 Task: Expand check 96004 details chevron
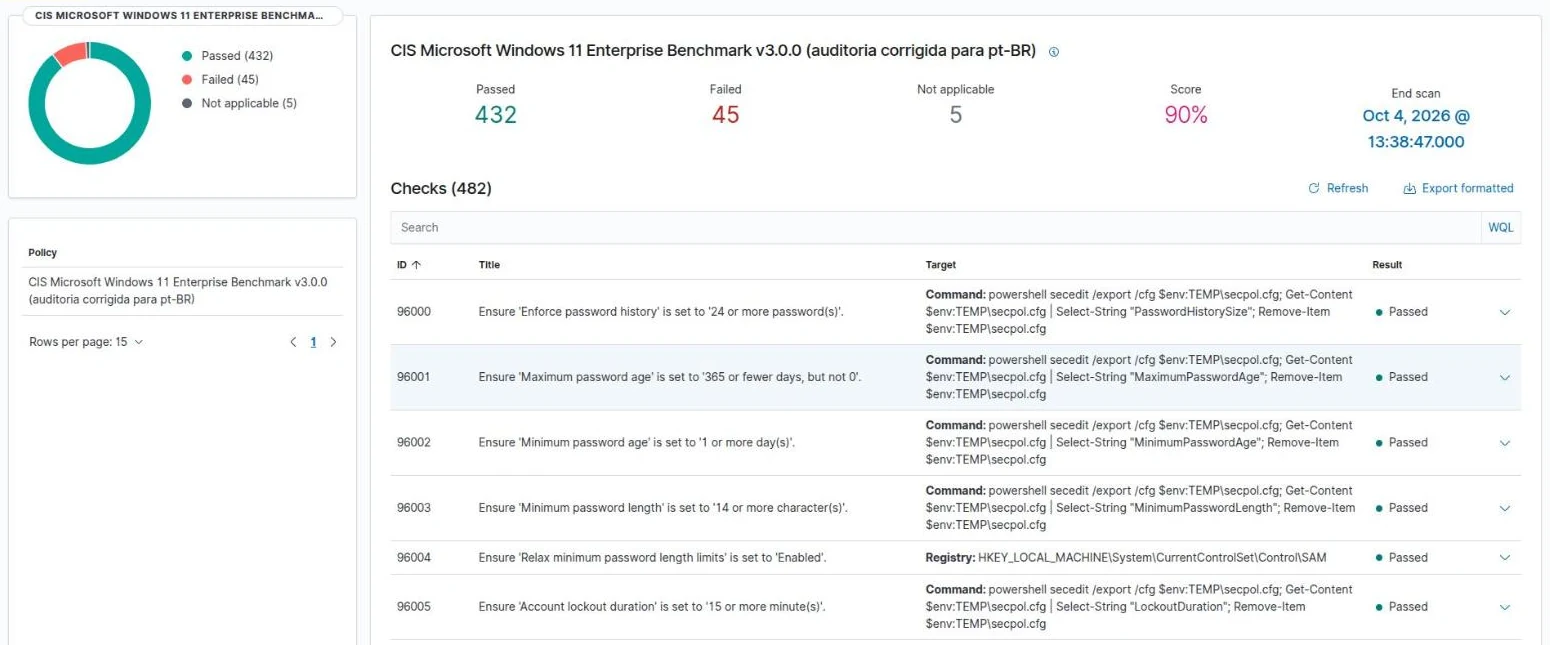click(1505, 557)
